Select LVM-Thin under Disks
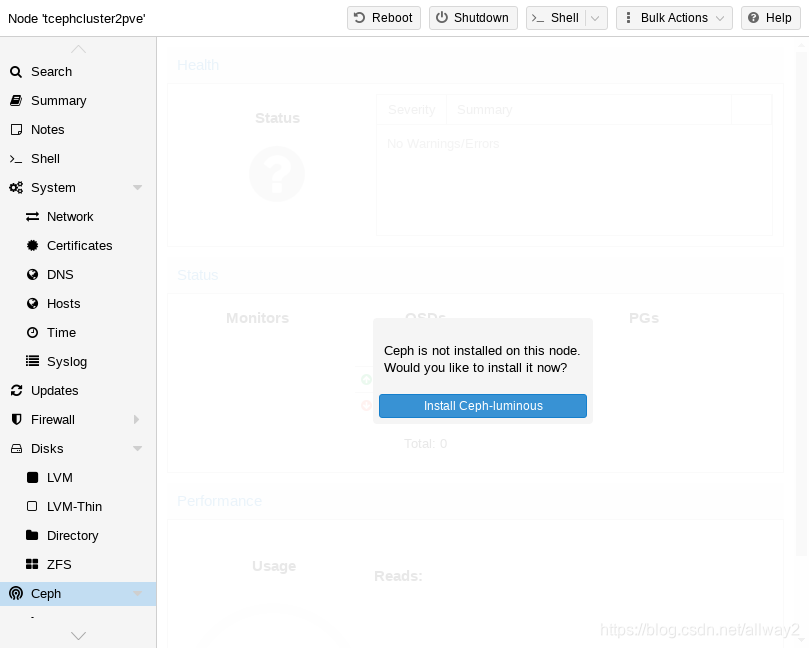Screen dimensions: 809x648 point(78,507)
